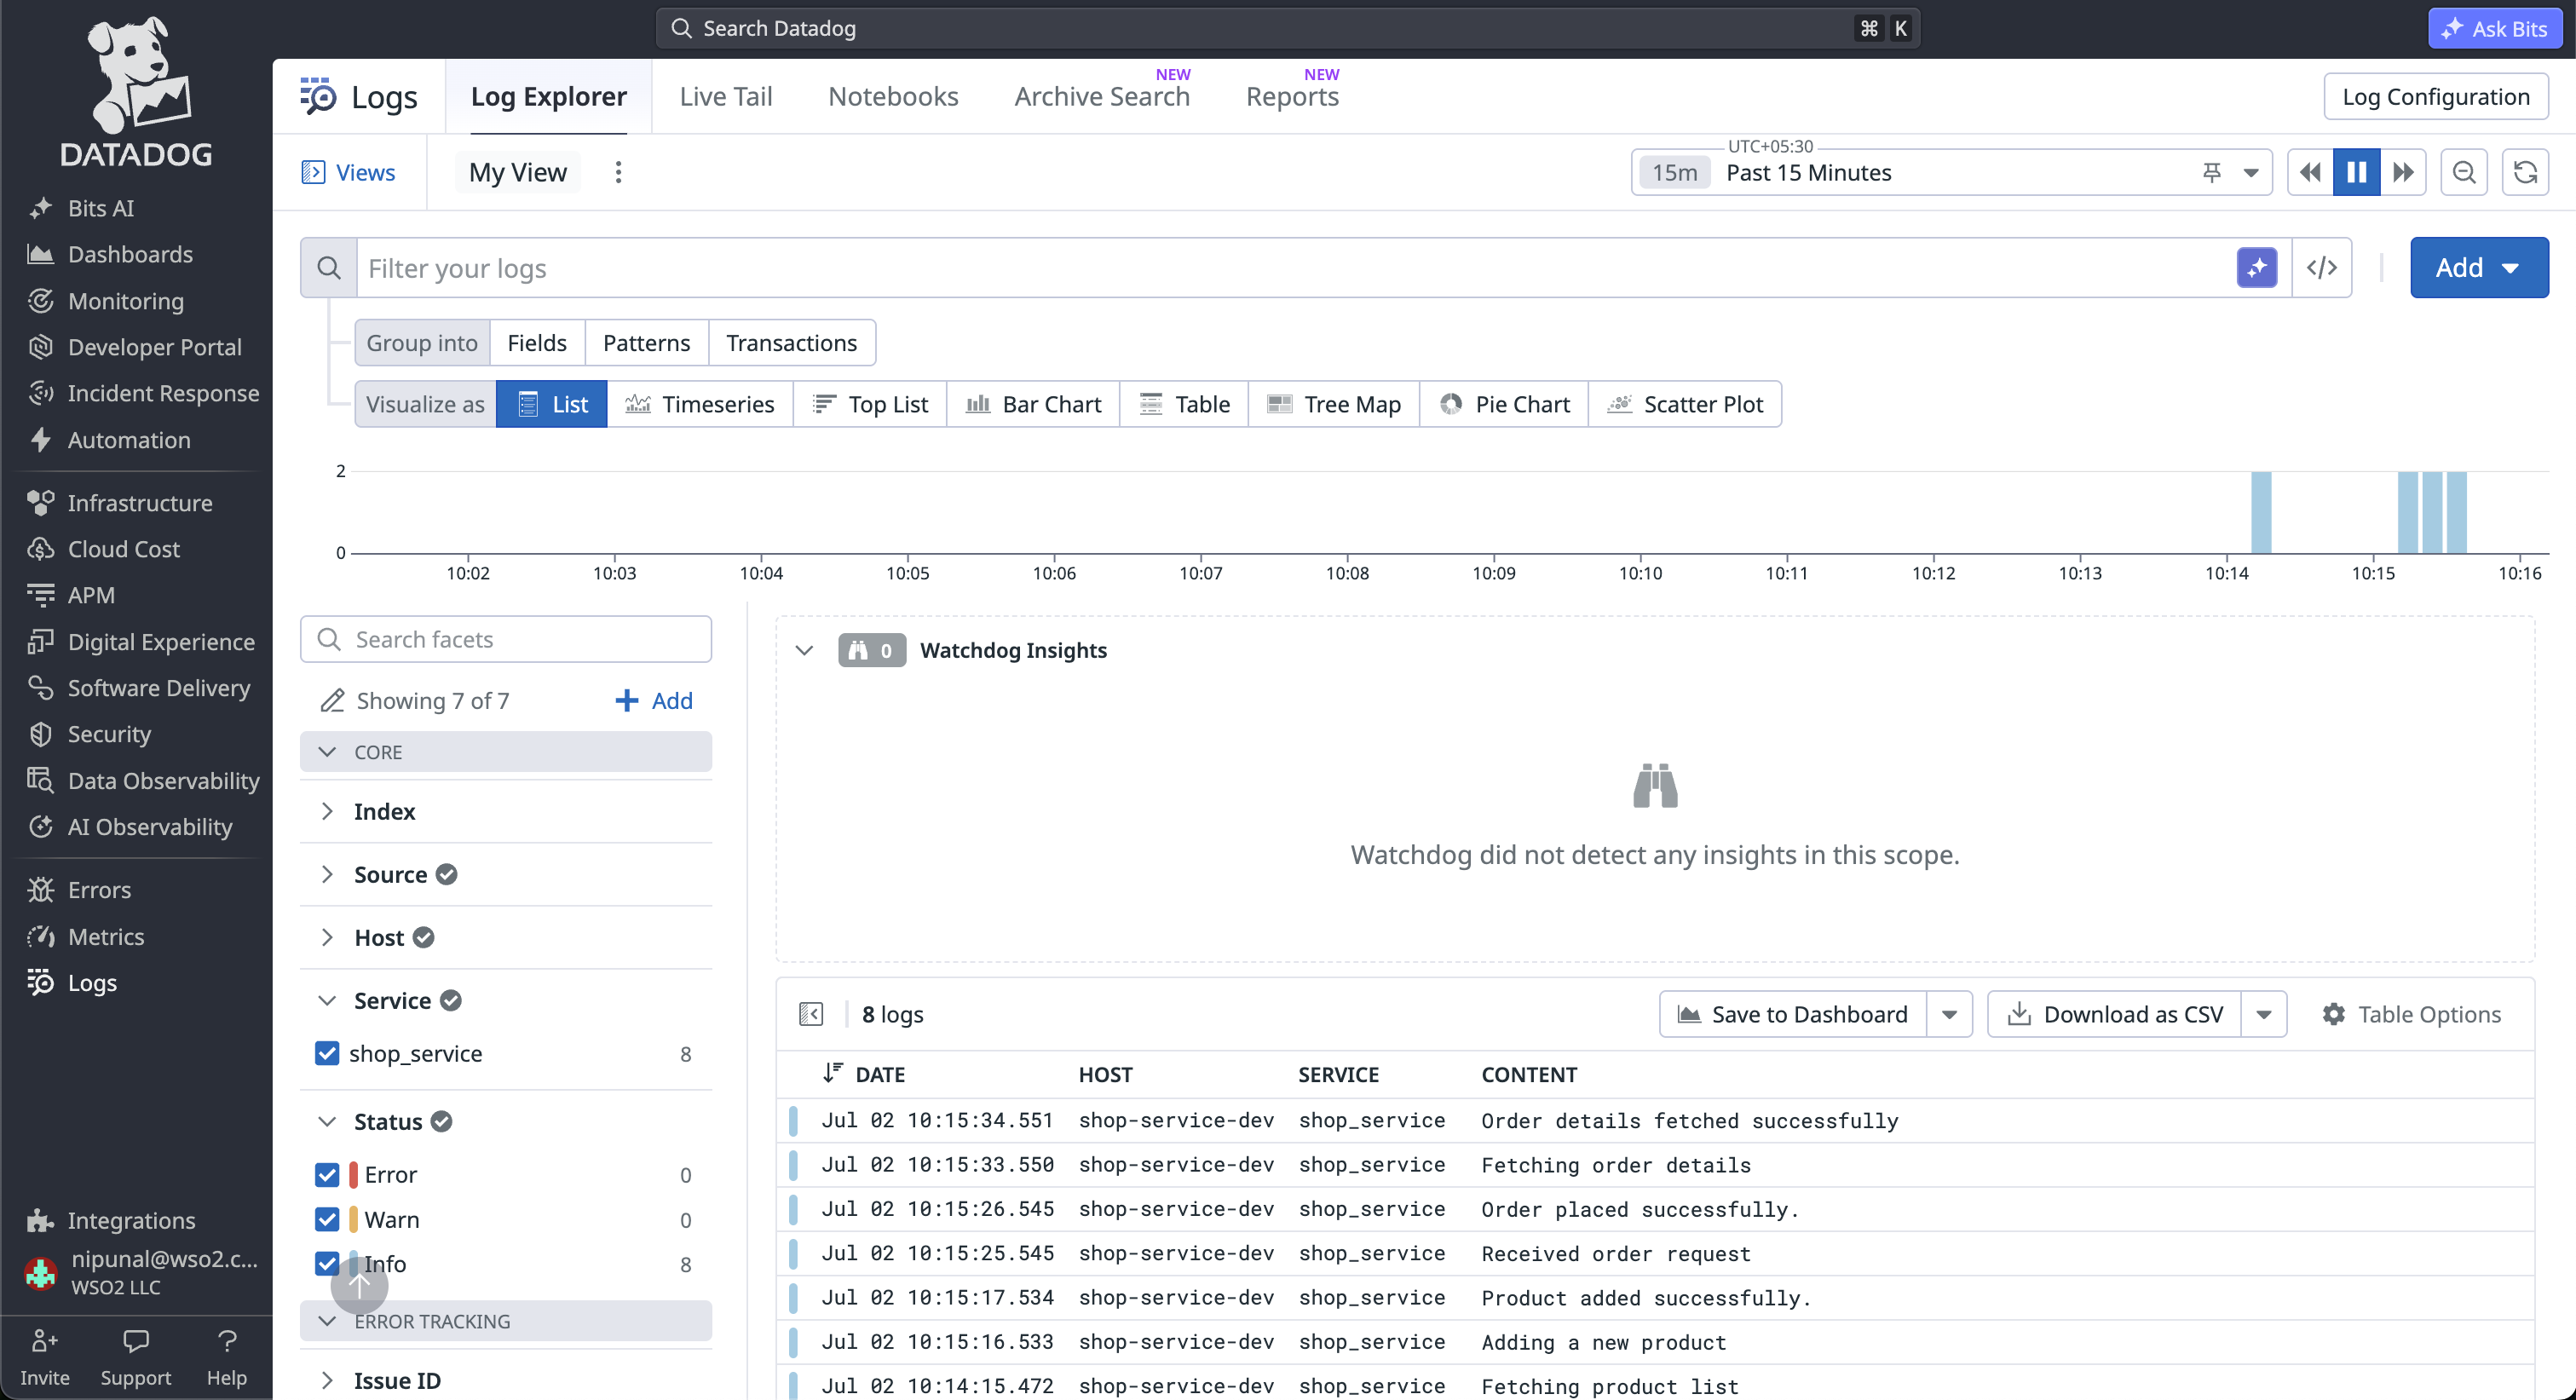Step time range forward
This screenshot has width=2576, height=1400.
pyautogui.click(x=2403, y=172)
